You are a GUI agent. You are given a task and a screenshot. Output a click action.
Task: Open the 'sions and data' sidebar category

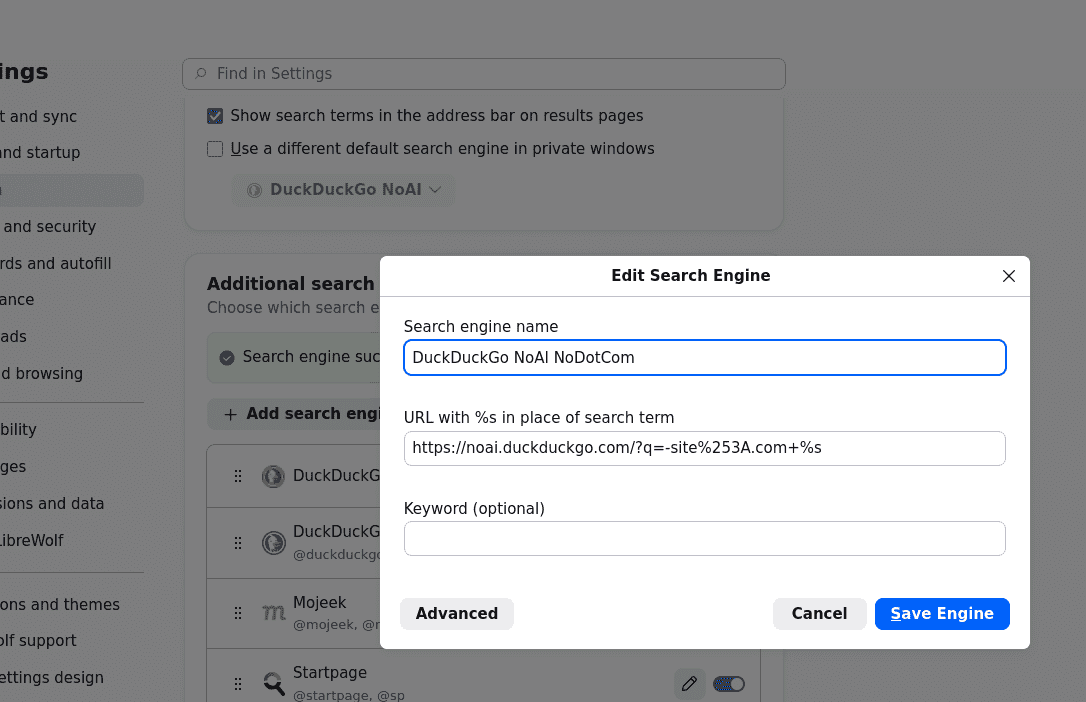[x=52, y=503]
